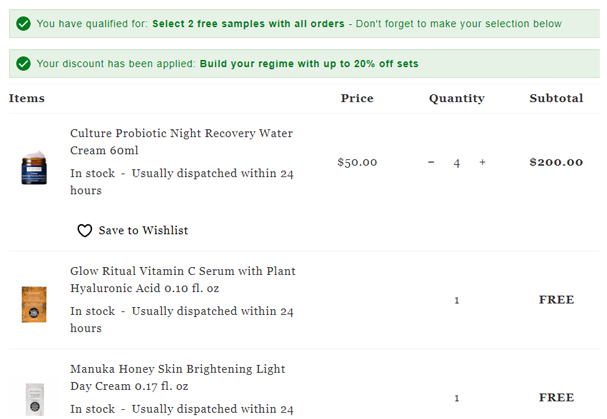Click the FREE label for the Vitamin C Serum
This screenshot has height=419, width=607.
[x=556, y=299]
